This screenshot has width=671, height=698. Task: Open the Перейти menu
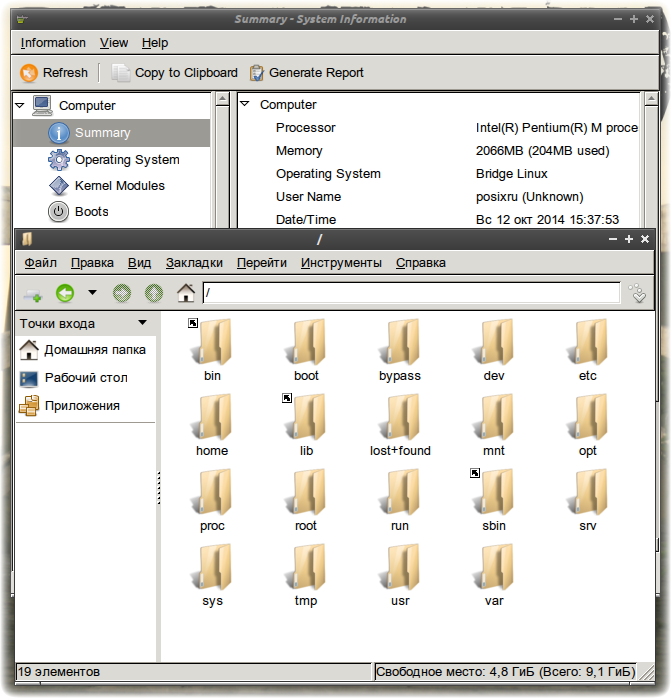click(261, 263)
